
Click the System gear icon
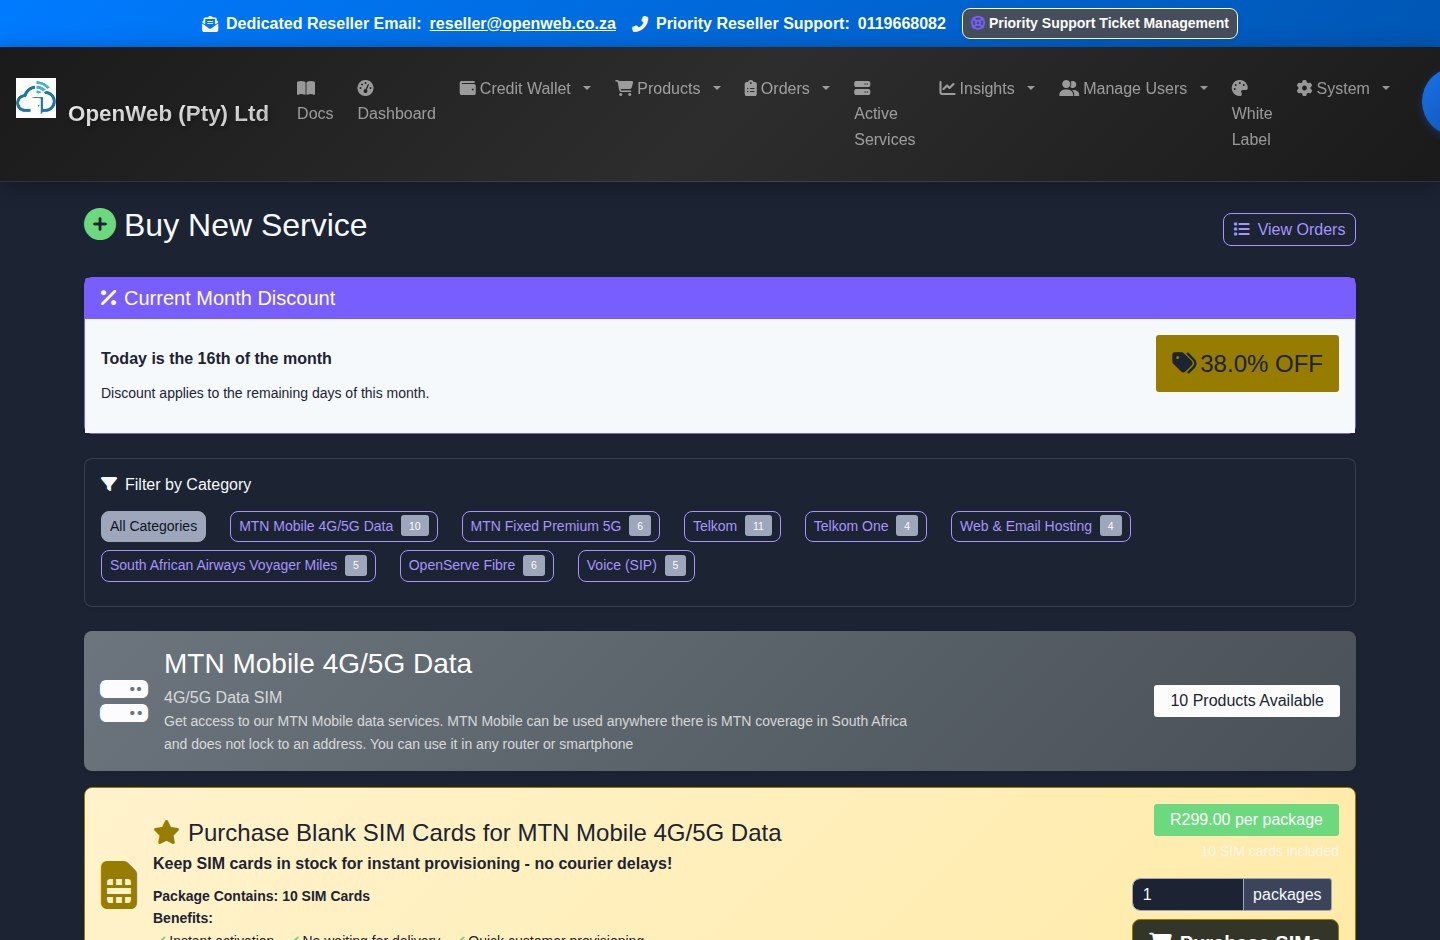pyautogui.click(x=1304, y=88)
